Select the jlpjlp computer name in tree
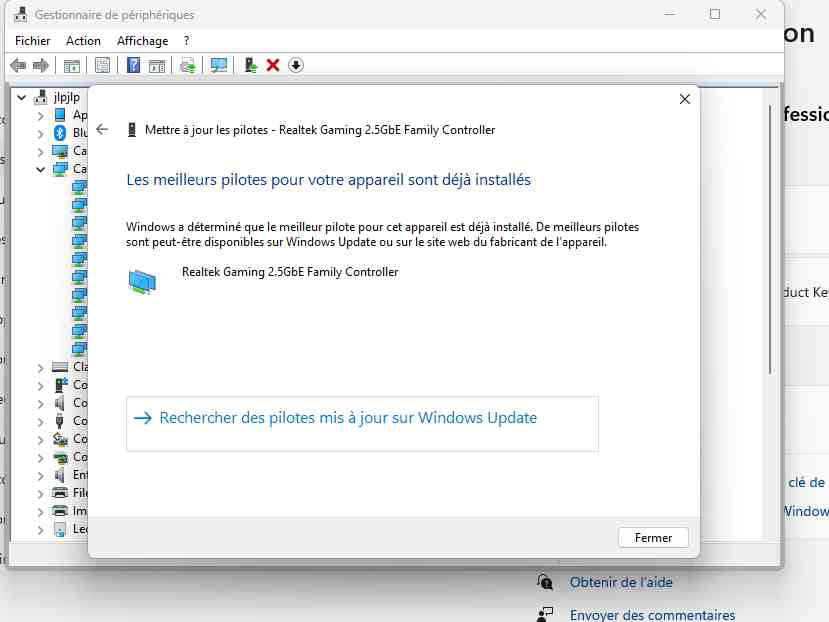The width and height of the screenshot is (829, 622). point(67,97)
